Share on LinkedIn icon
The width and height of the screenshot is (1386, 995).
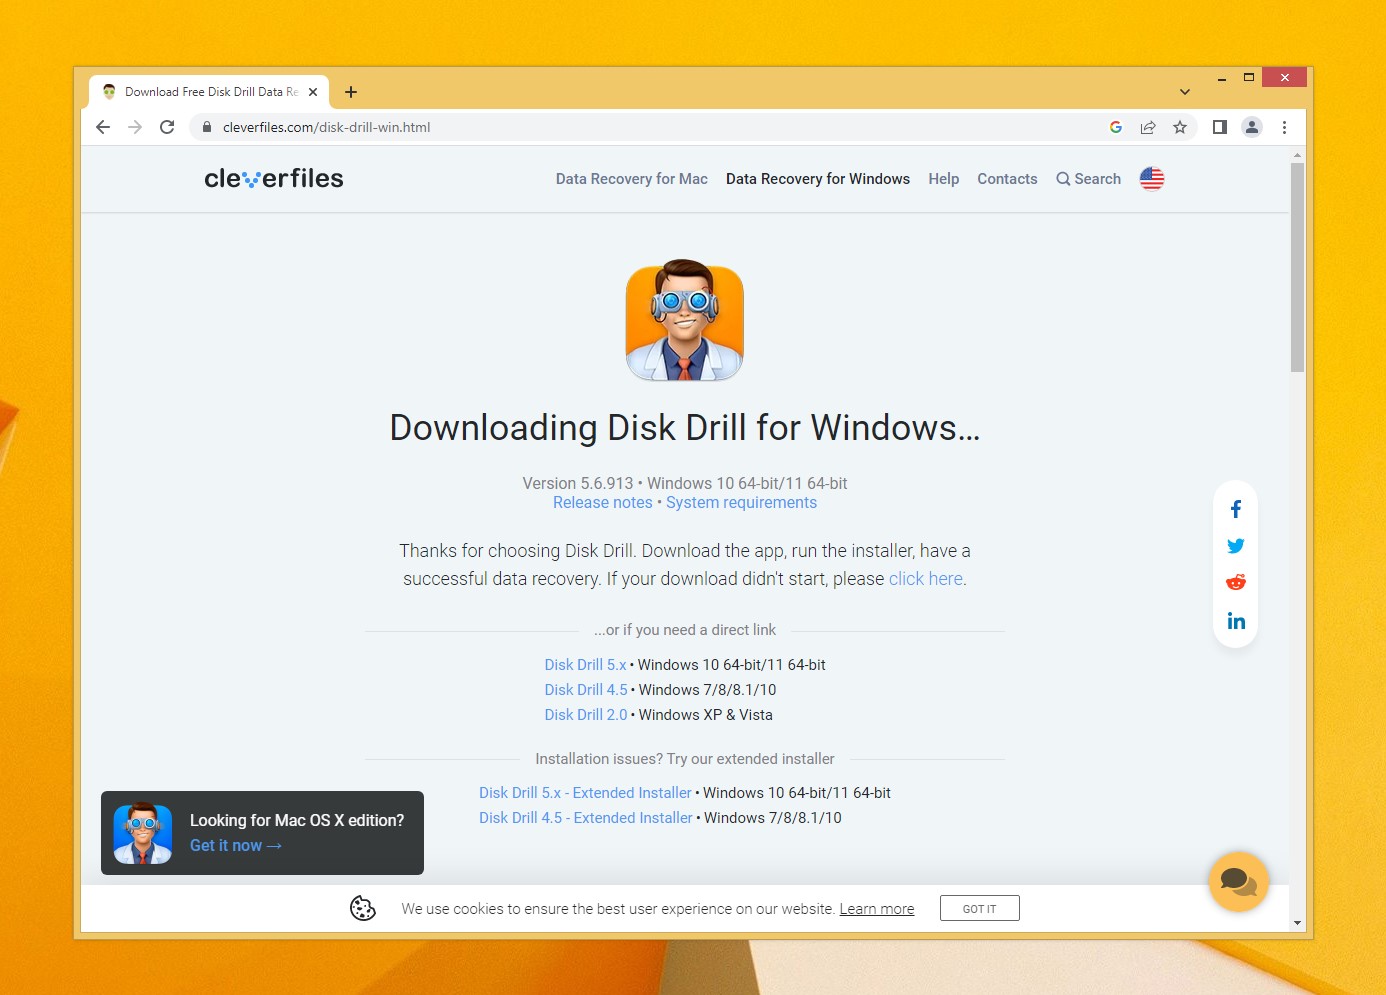(x=1236, y=621)
